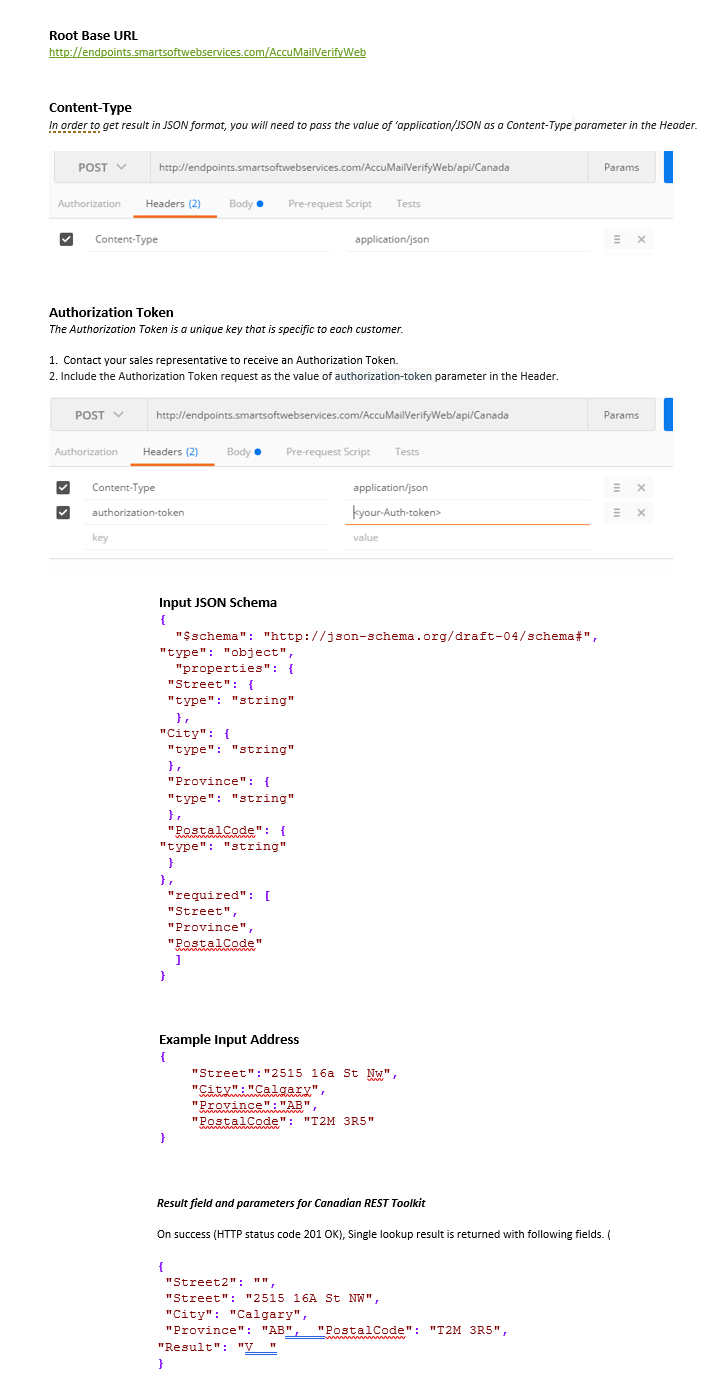Screen dimensions: 720x1393
Task: Click request URL field in Content-Type section
Action: point(369,167)
